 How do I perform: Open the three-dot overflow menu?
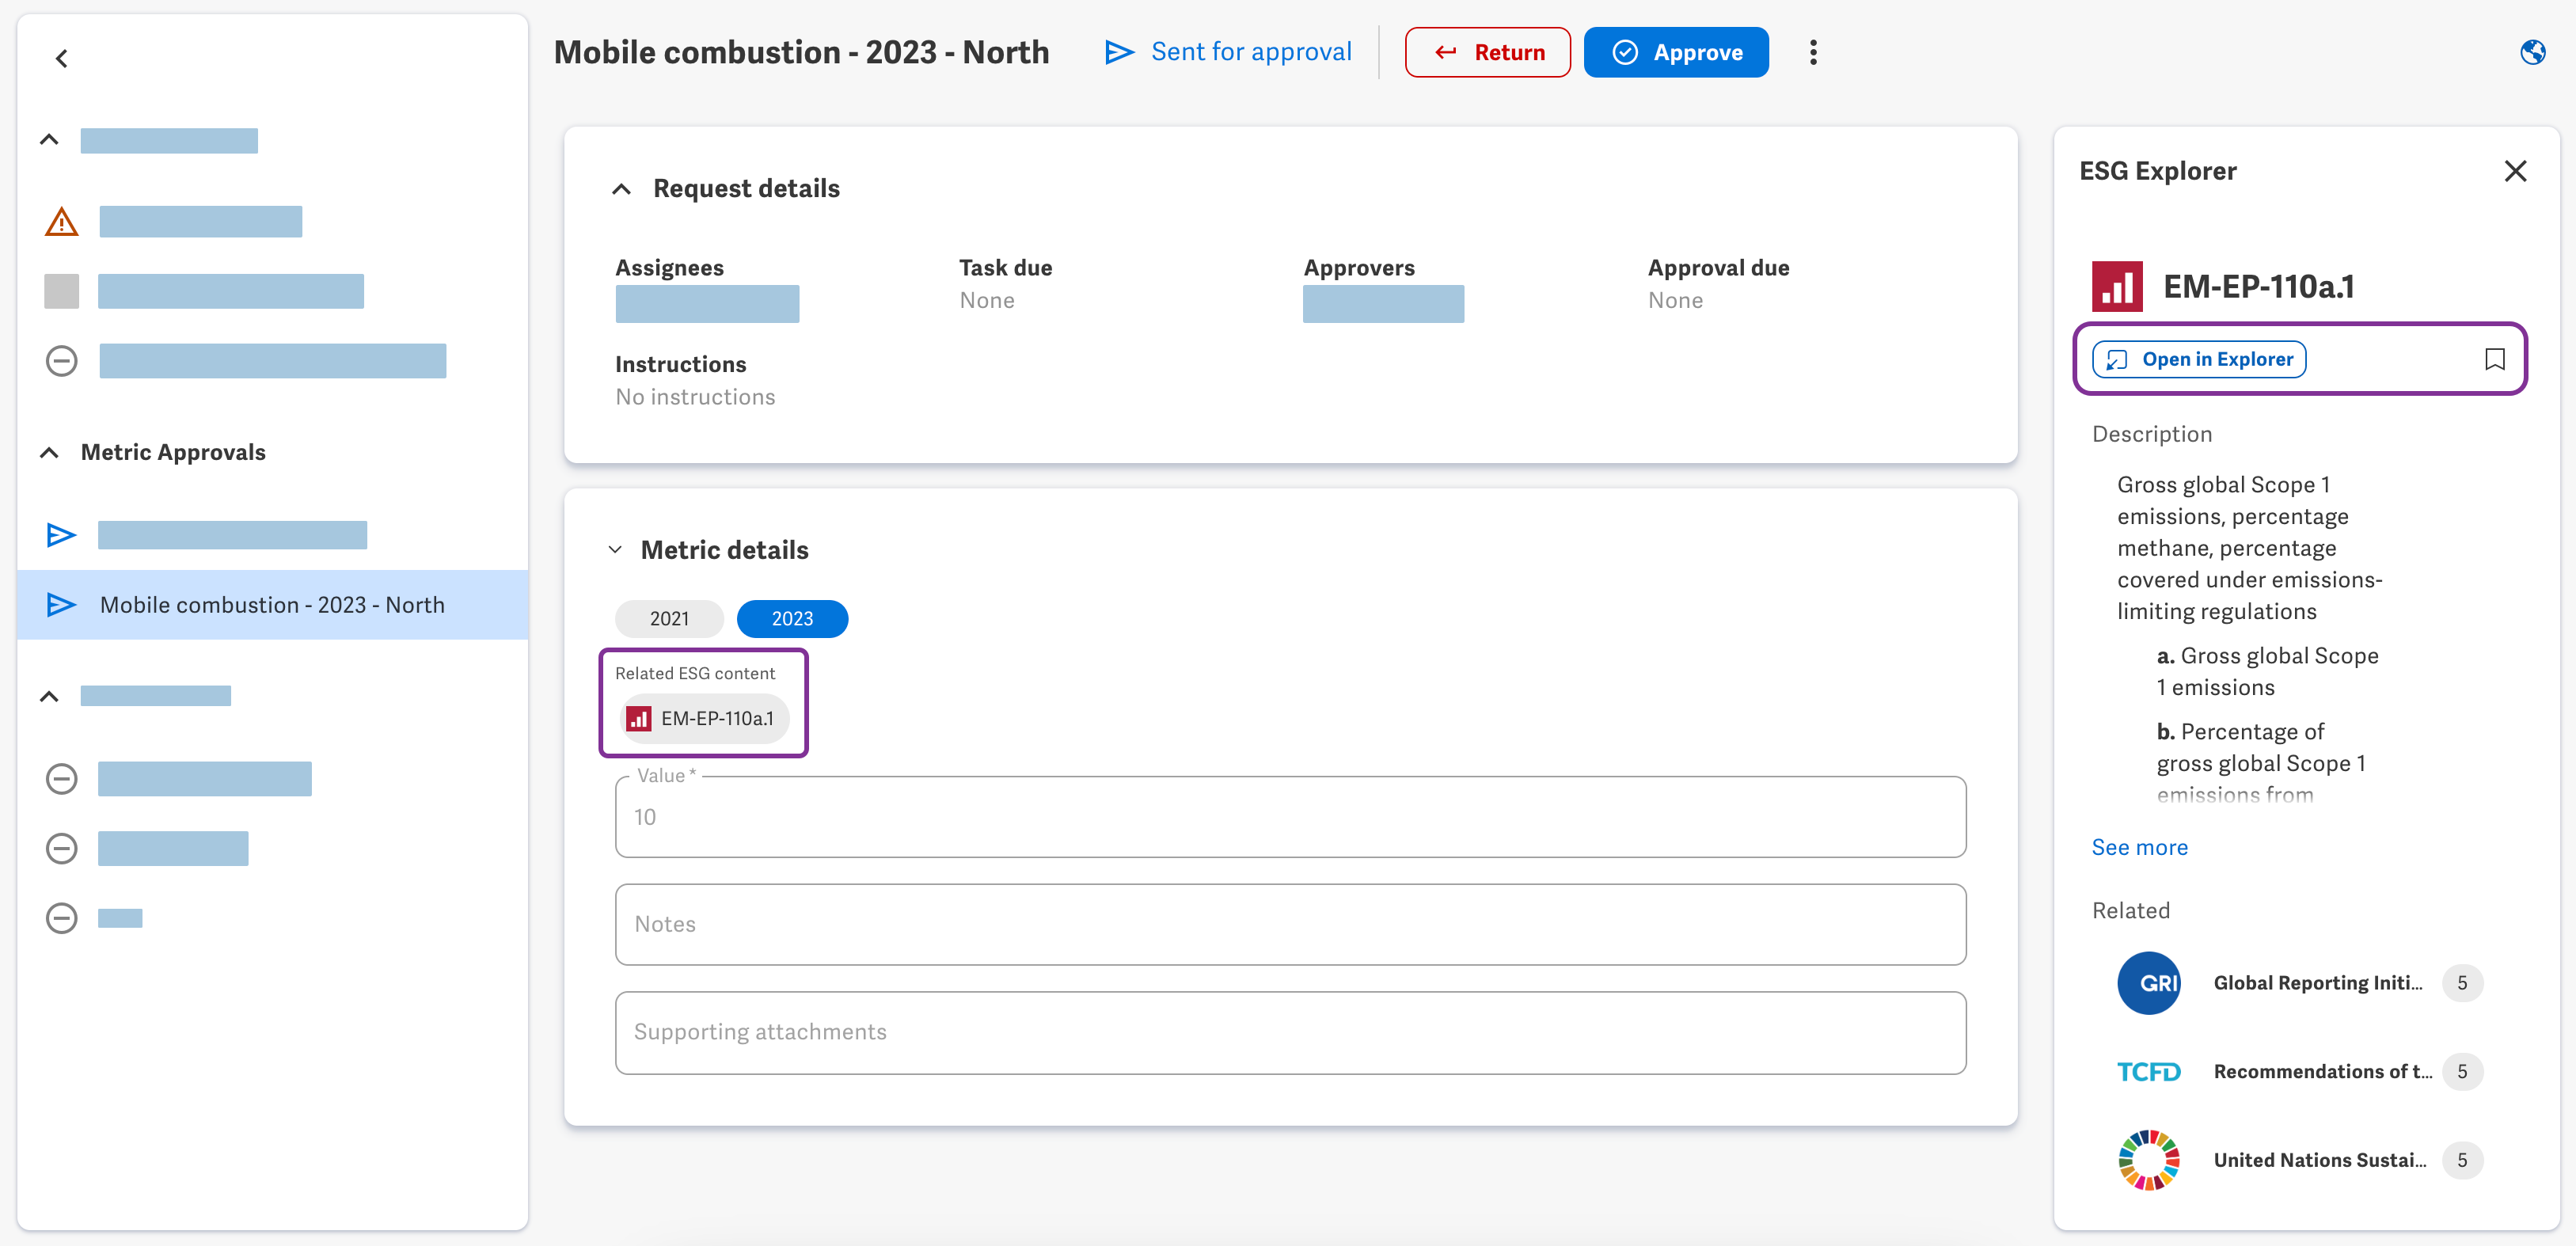click(1813, 52)
